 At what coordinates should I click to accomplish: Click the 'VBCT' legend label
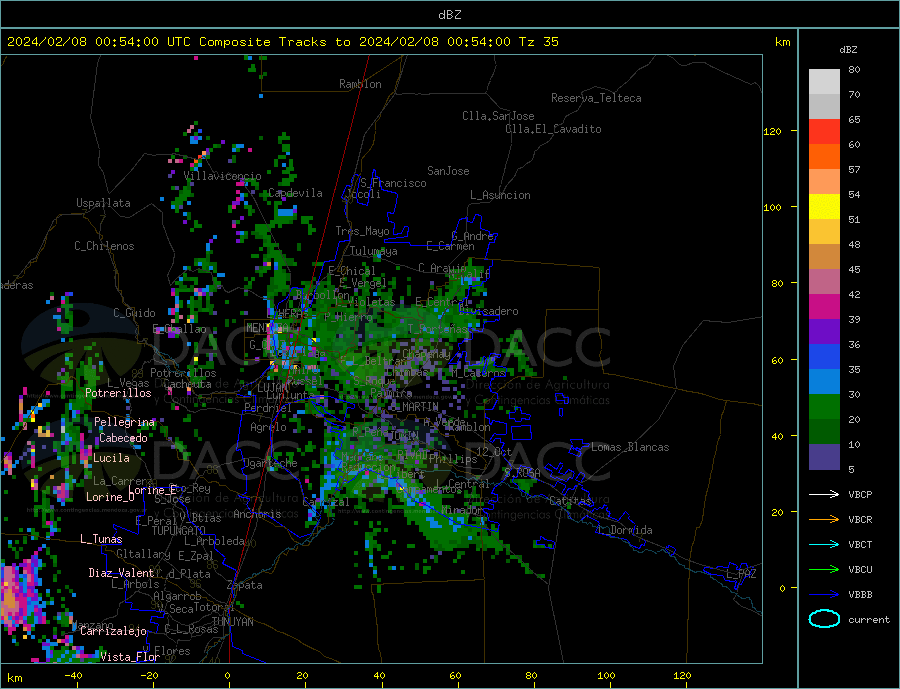coord(860,544)
